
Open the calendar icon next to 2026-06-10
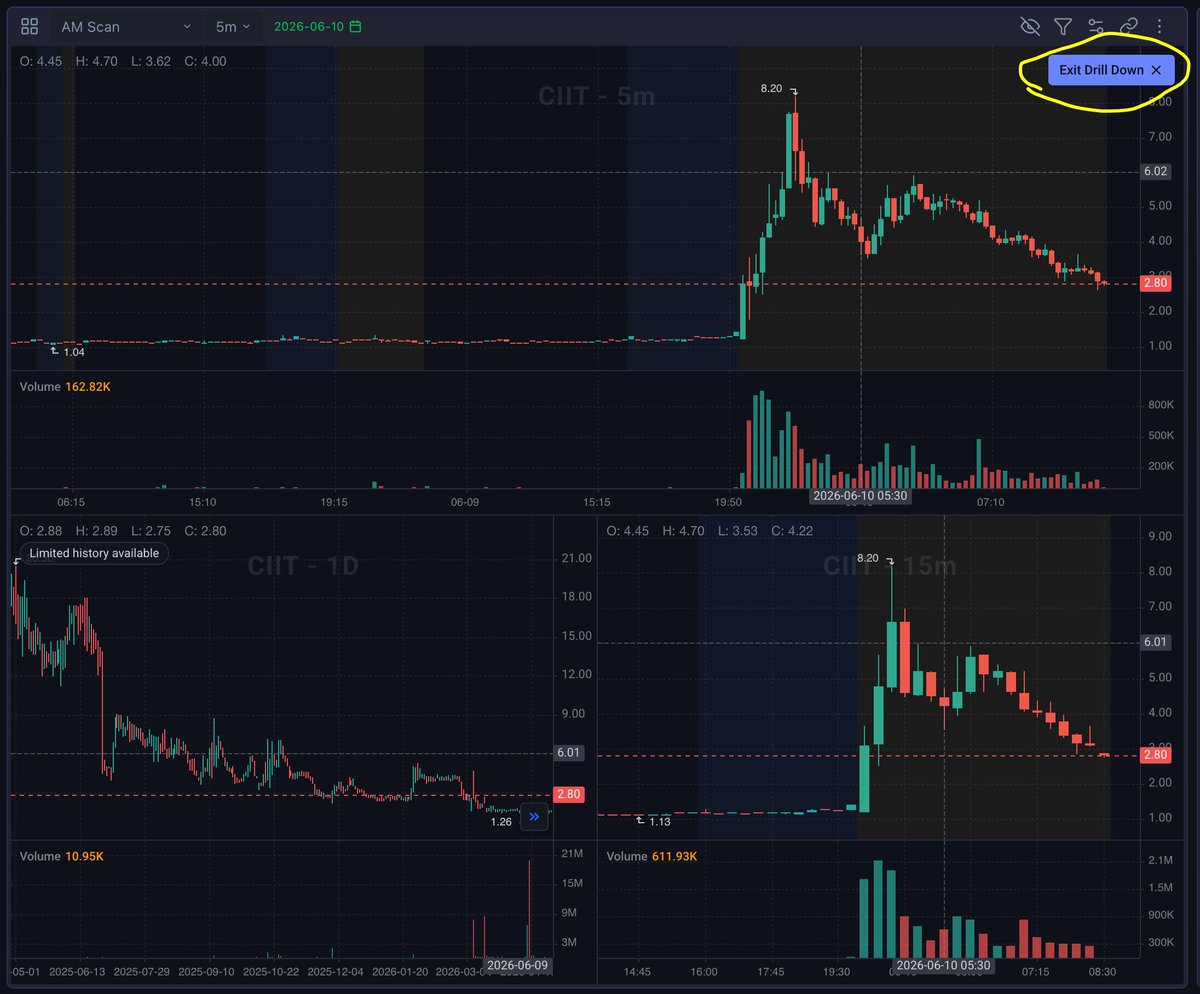[x=355, y=26]
